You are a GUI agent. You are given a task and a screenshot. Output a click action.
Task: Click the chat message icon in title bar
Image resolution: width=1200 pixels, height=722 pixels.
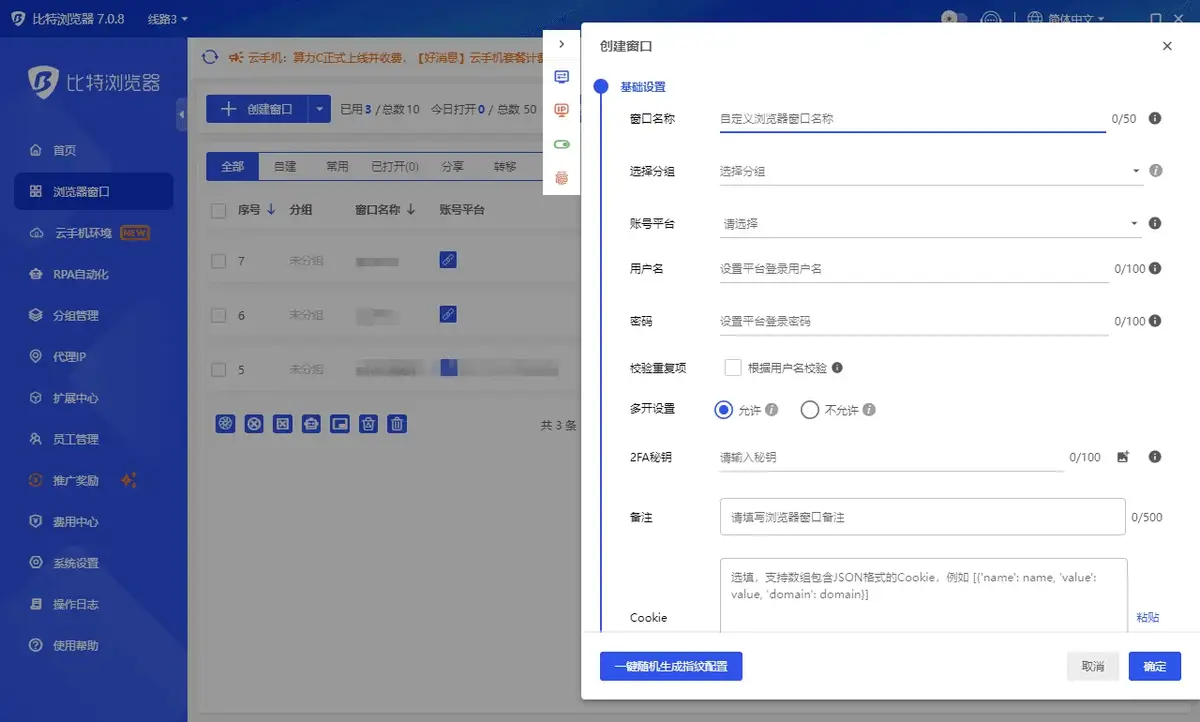pos(991,19)
